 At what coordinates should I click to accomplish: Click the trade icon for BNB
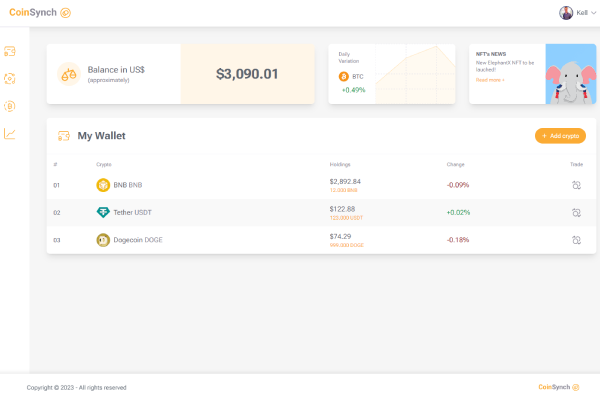coord(576,185)
